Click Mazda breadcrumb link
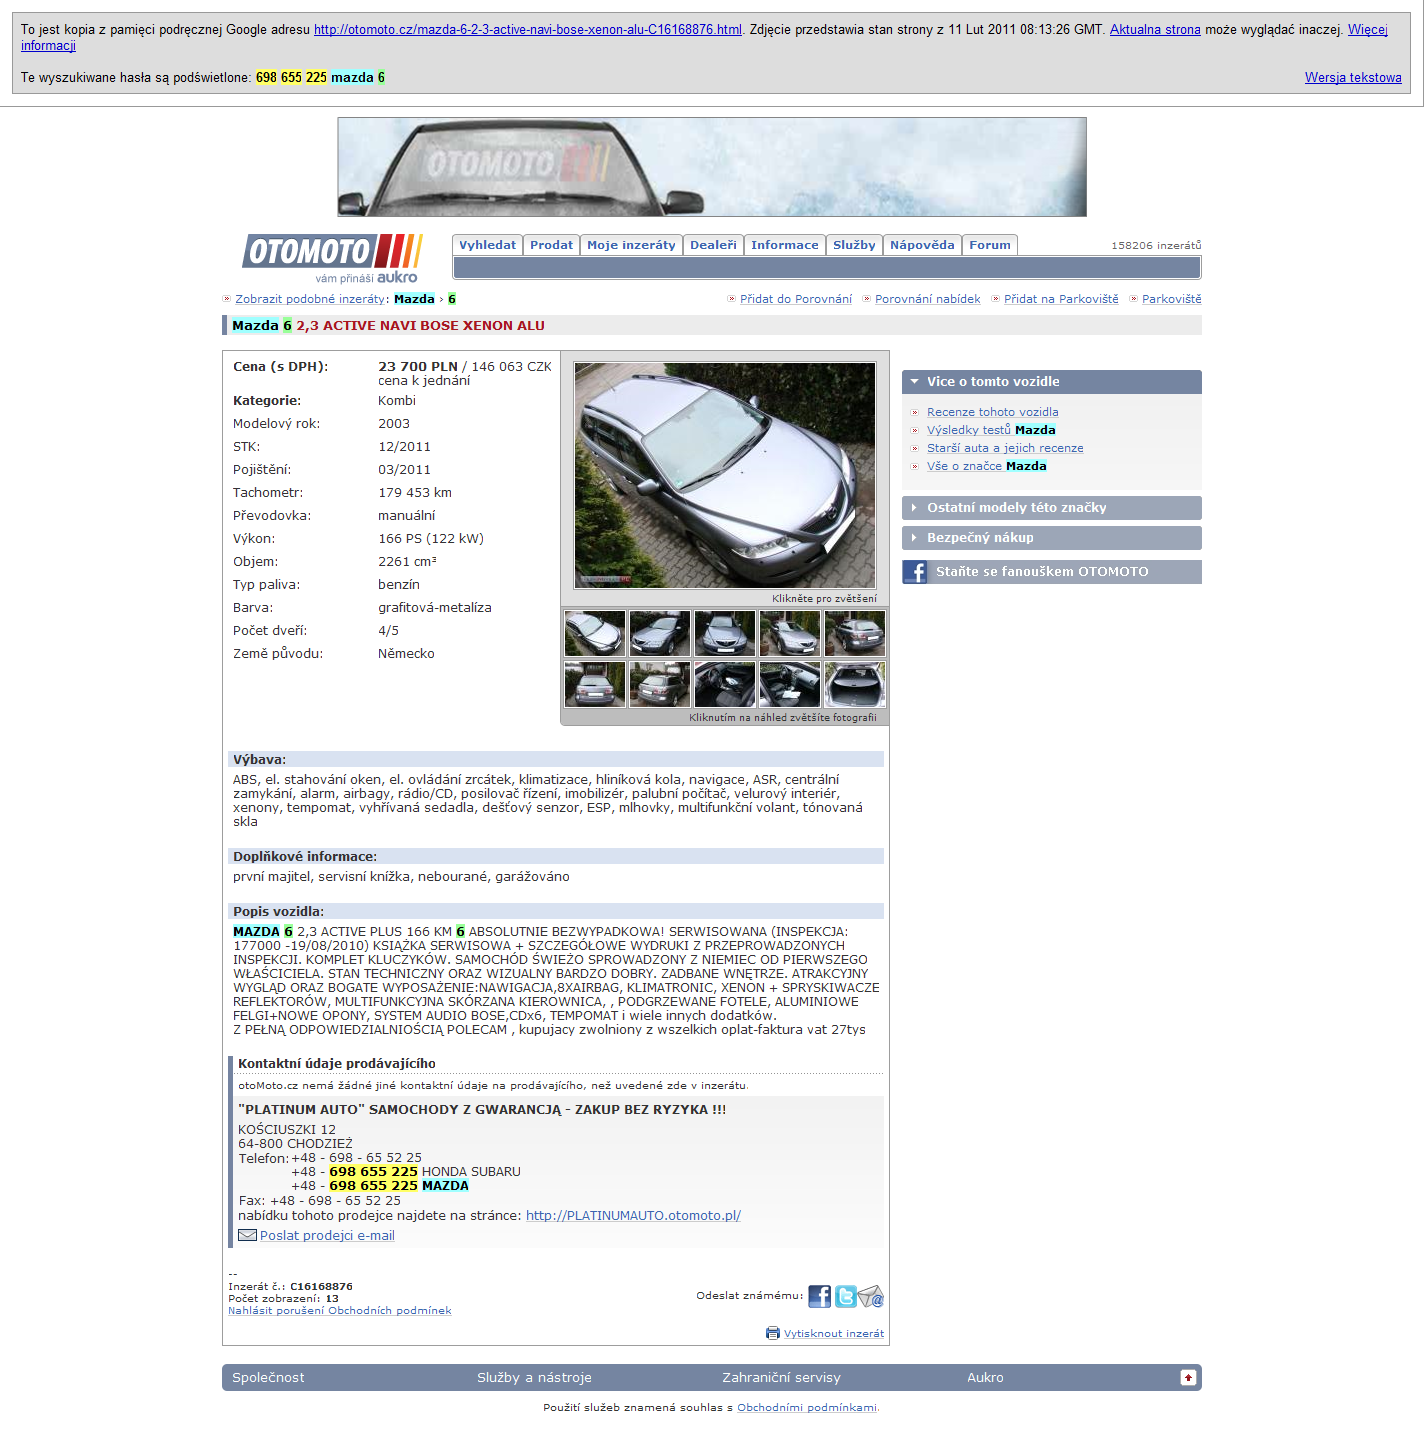 coord(414,299)
